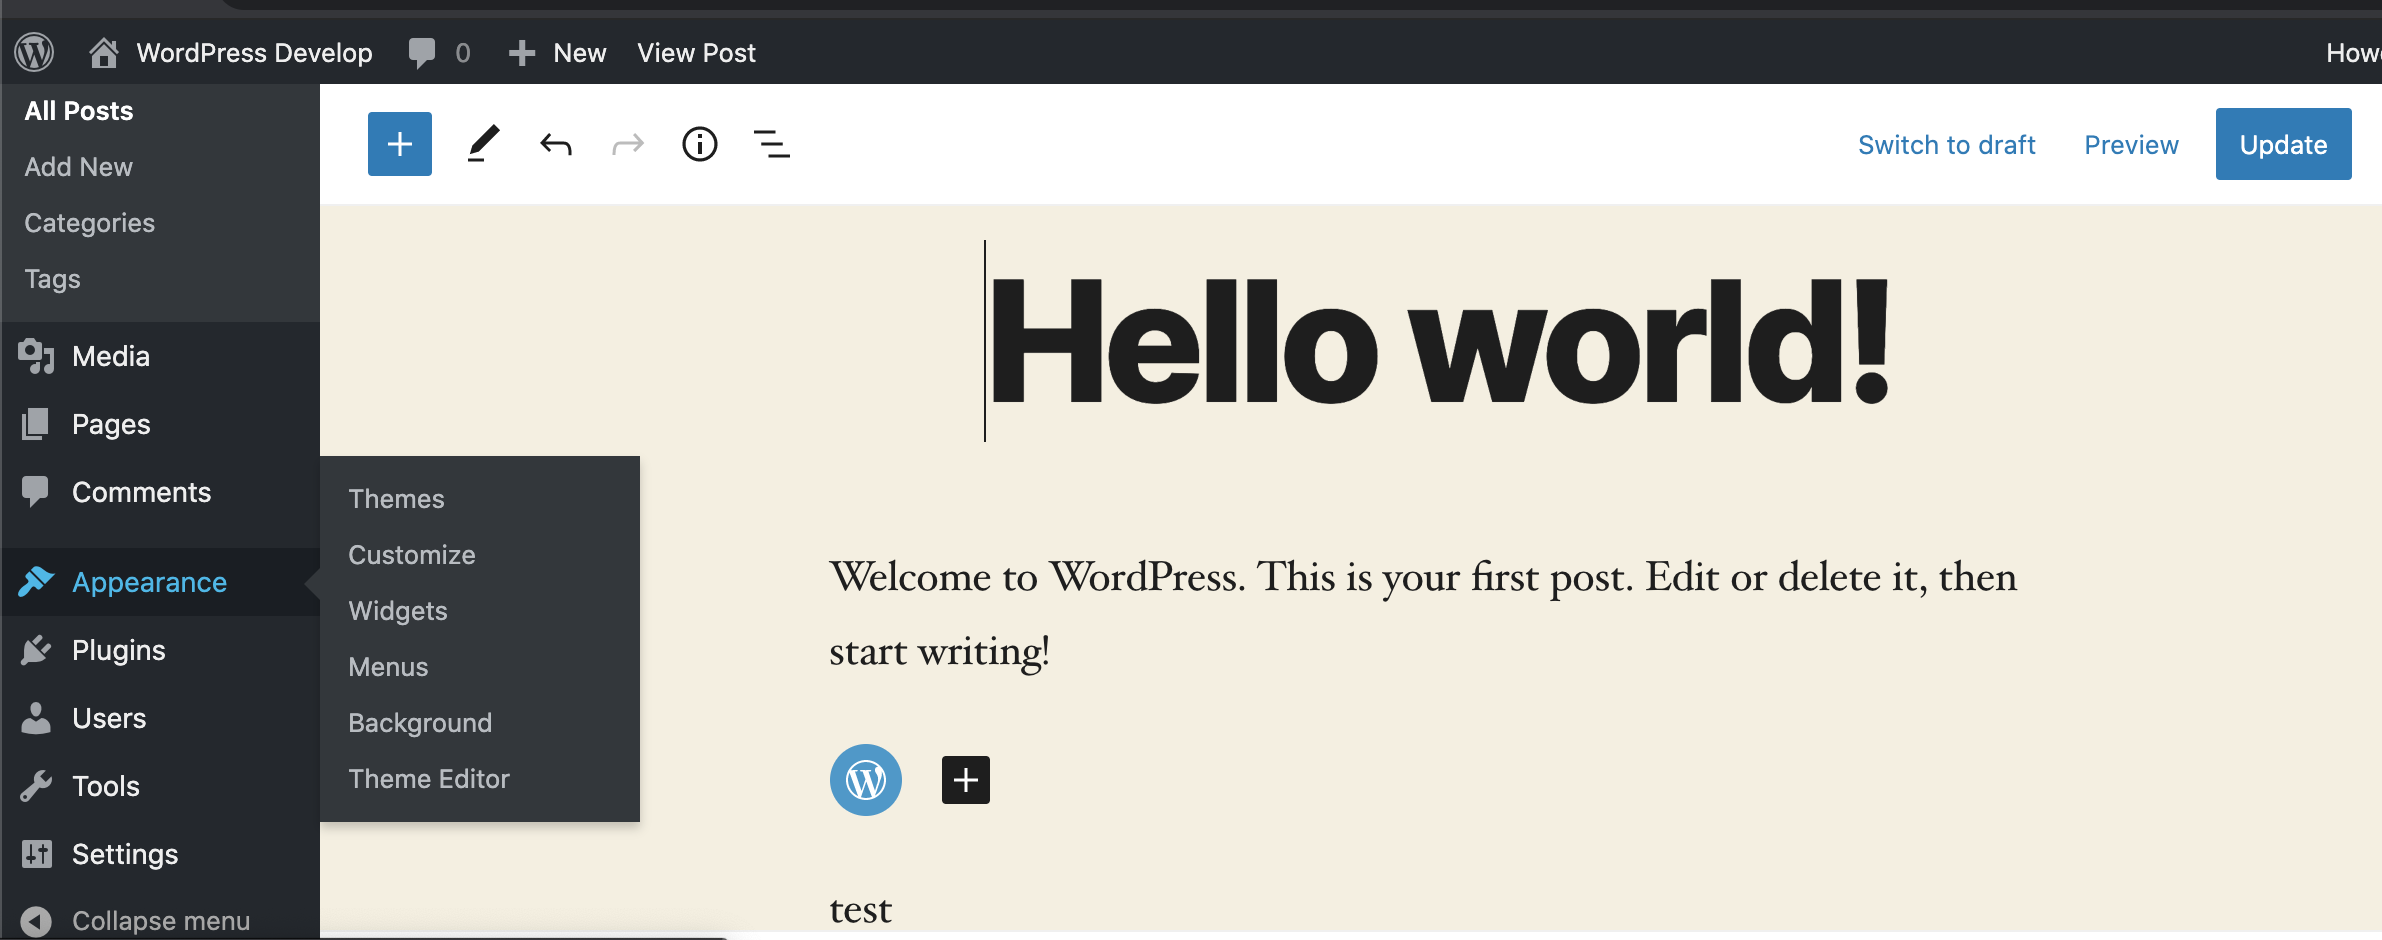The width and height of the screenshot is (2382, 940).
Task: Undo the last change
Action: pos(556,143)
